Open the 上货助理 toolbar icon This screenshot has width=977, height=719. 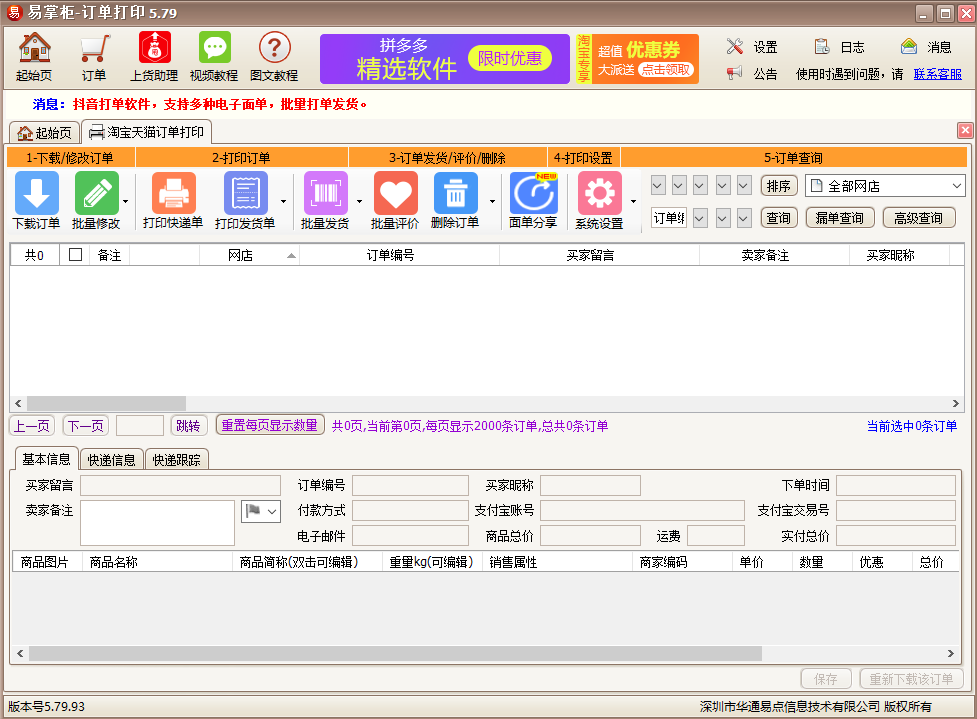[154, 48]
